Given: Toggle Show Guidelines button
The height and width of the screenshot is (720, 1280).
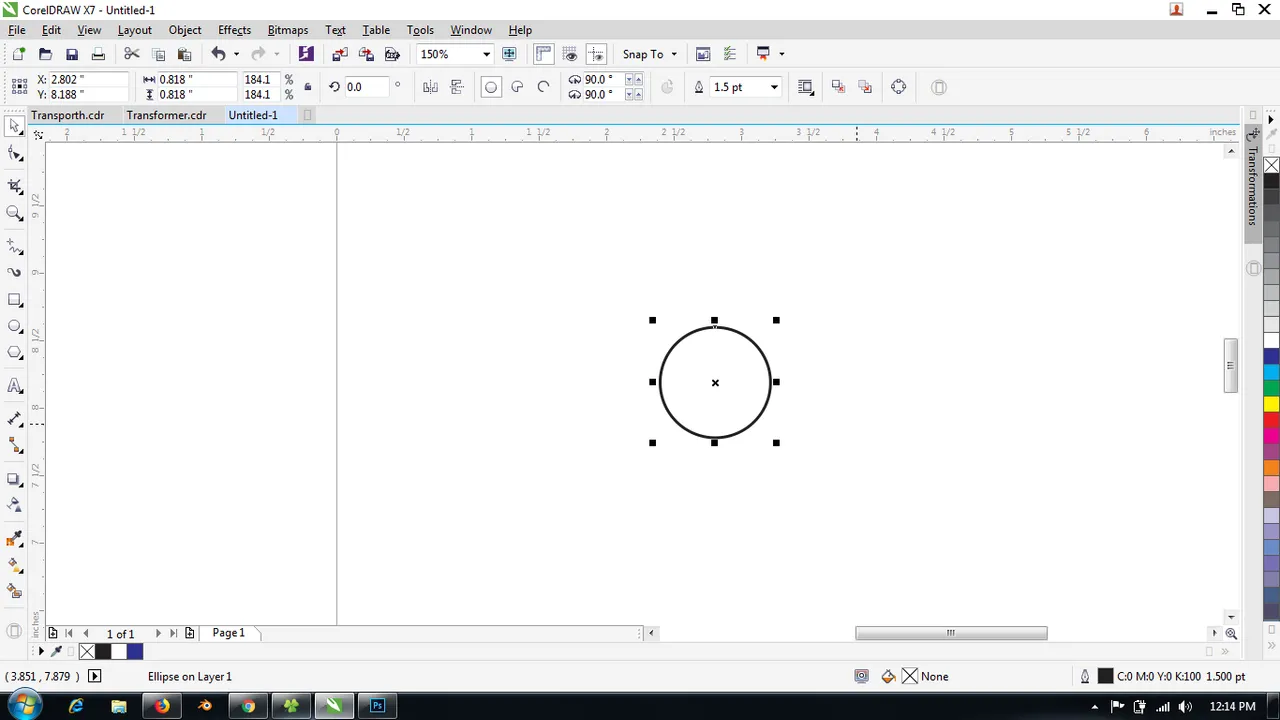Looking at the screenshot, I should [x=596, y=54].
